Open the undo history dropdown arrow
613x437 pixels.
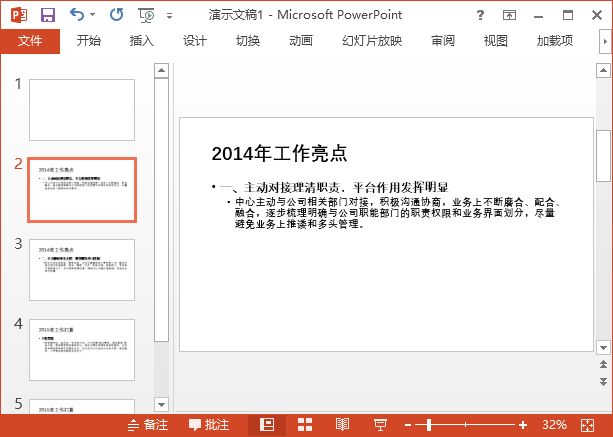[93, 15]
